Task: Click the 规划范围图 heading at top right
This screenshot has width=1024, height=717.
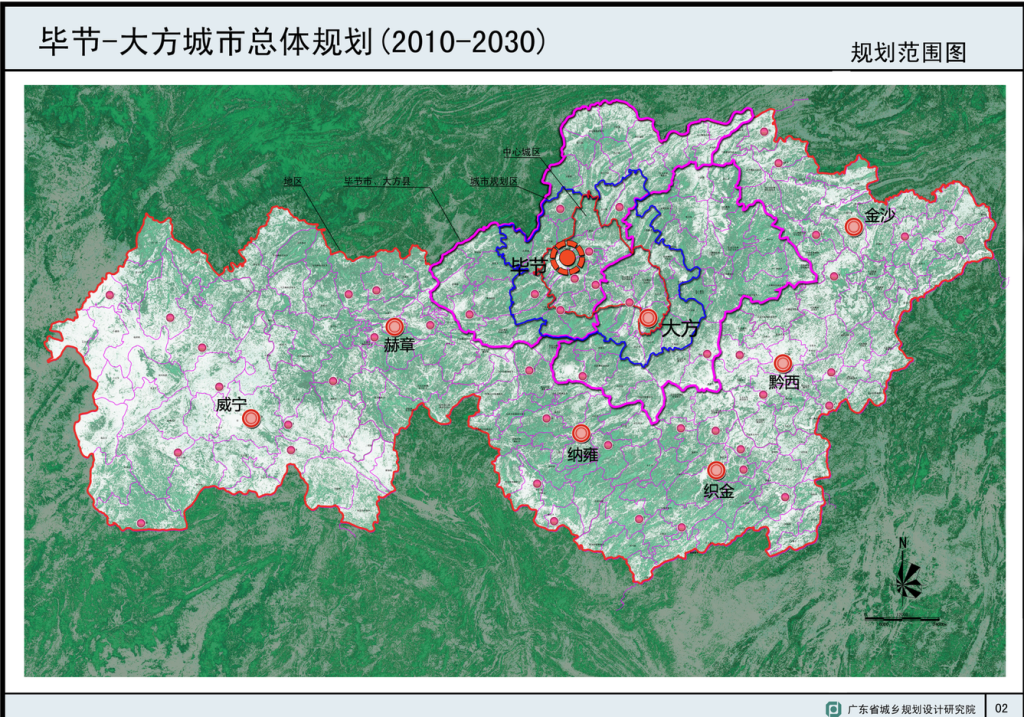Action: pyautogui.click(x=908, y=53)
